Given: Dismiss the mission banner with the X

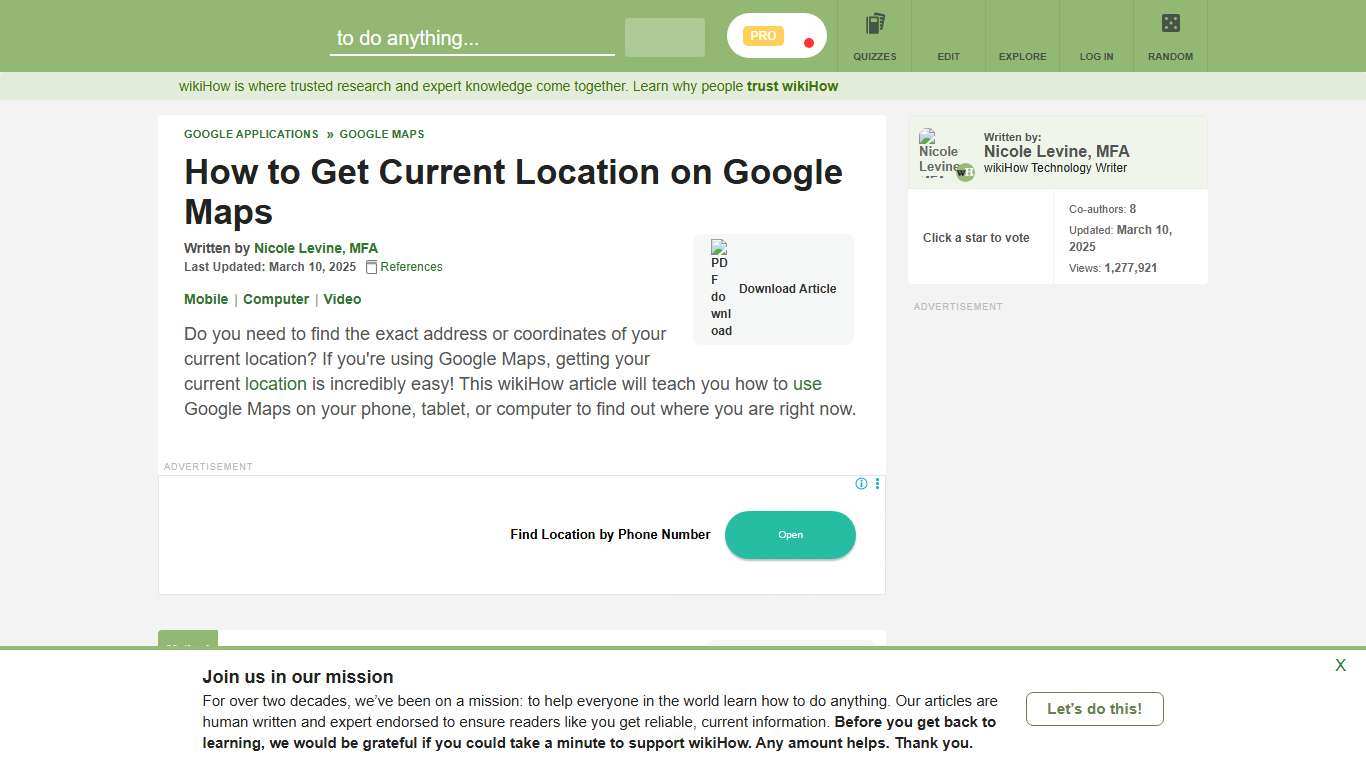Looking at the screenshot, I should click(x=1340, y=665).
